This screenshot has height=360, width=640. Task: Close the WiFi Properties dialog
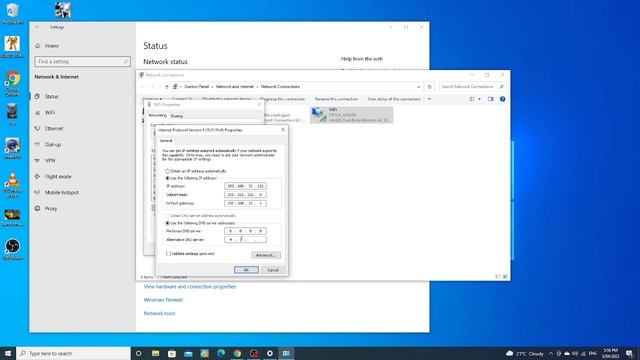[259, 104]
